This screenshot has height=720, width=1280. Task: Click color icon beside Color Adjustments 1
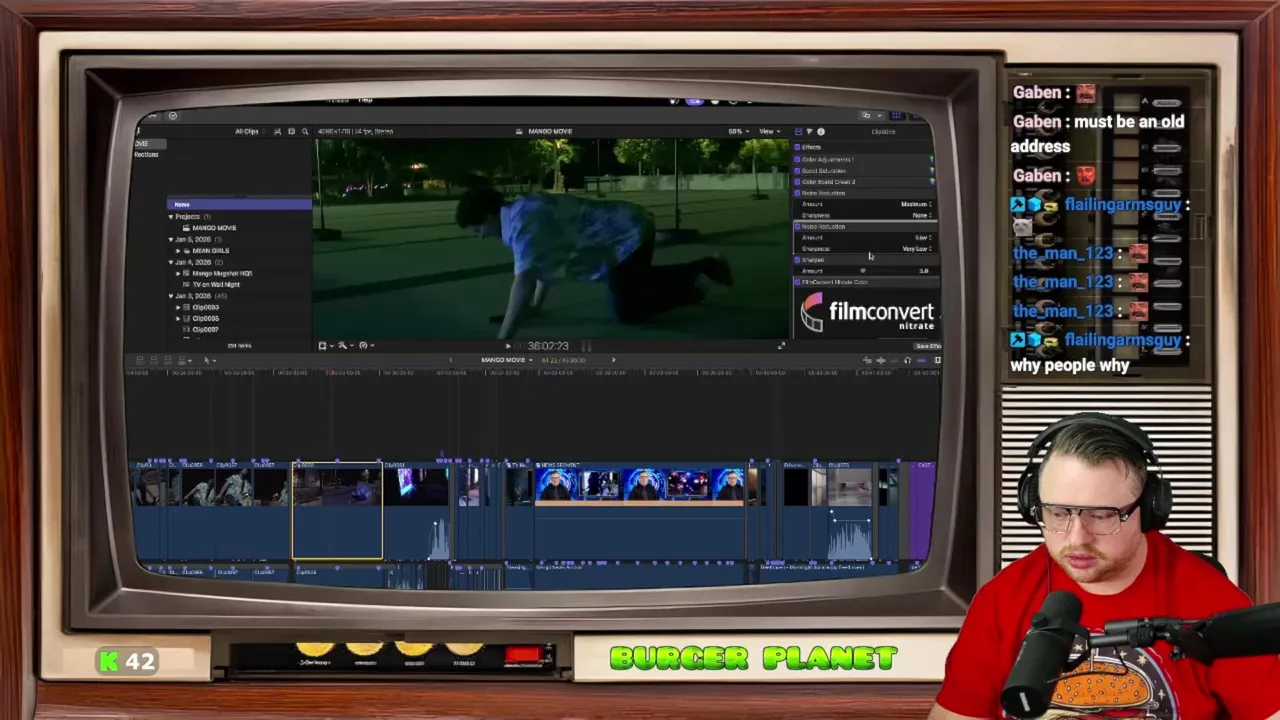tap(931, 159)
